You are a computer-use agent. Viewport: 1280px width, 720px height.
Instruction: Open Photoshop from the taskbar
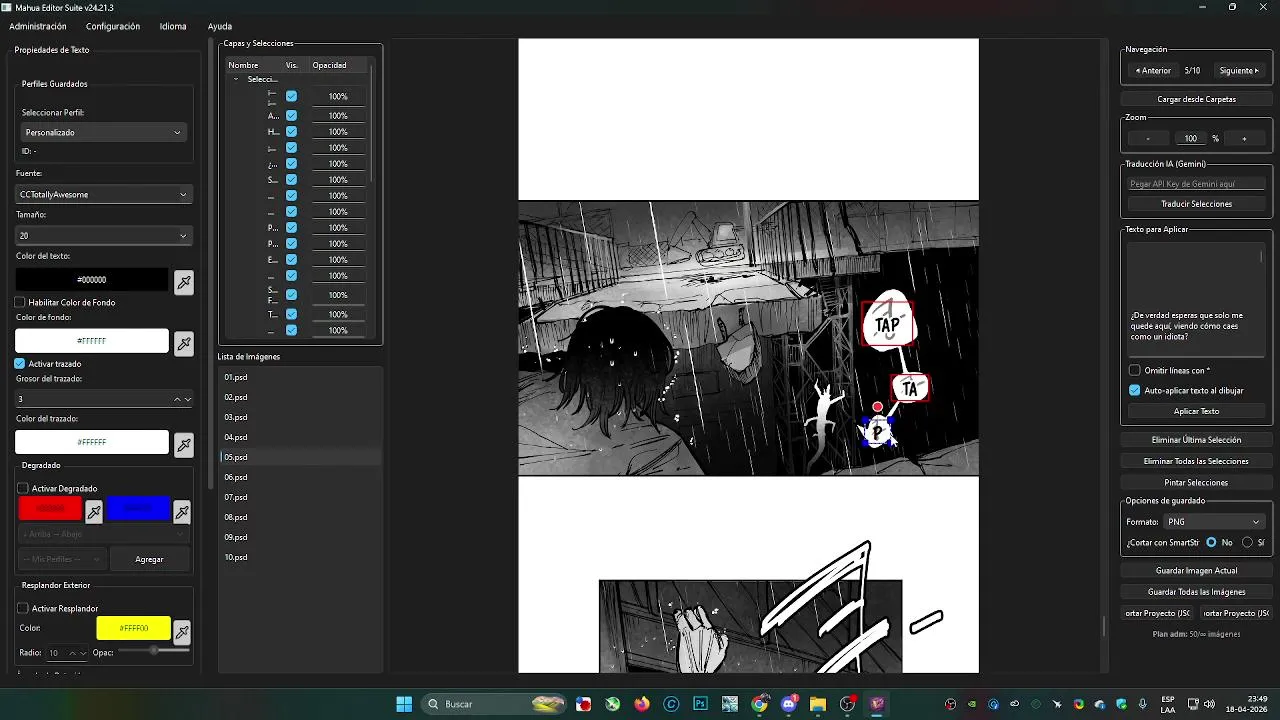(701, 704)
